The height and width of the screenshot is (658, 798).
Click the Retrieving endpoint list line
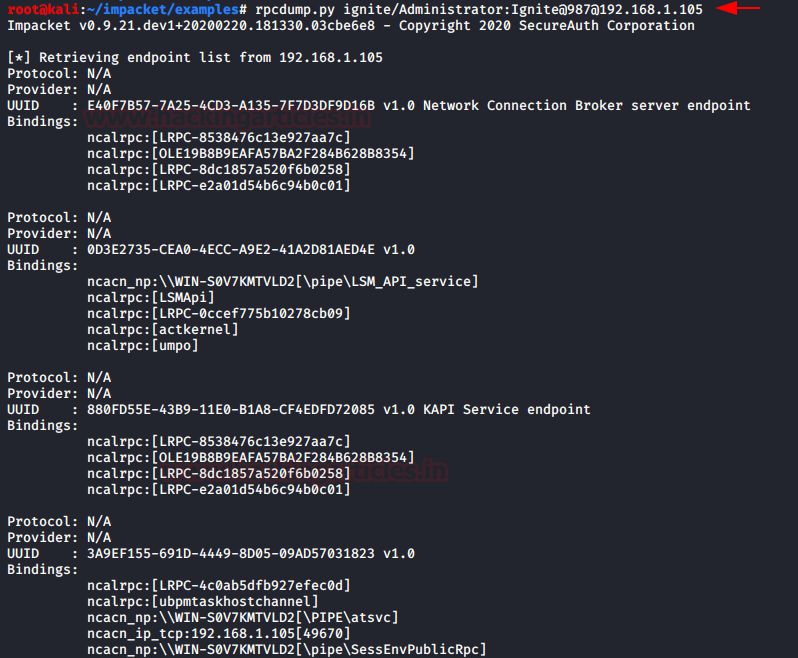195,58
